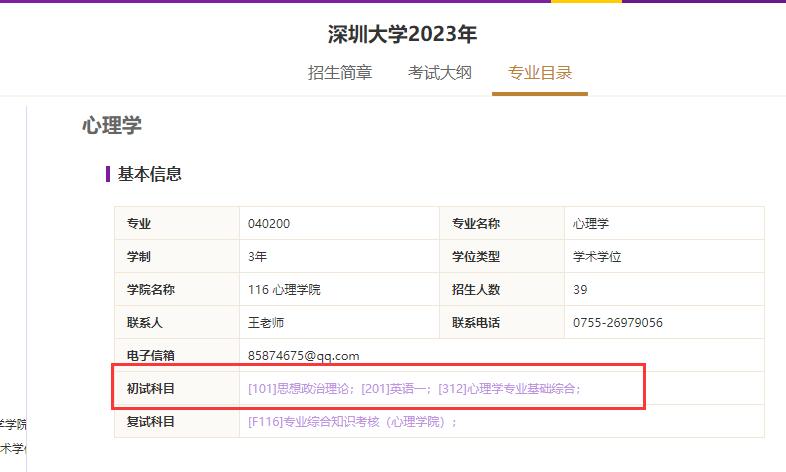This screenshot has width=786, height=472.
Task: Select the 心理学 value in 专业名称 row
Action: (x=591, y=223)
